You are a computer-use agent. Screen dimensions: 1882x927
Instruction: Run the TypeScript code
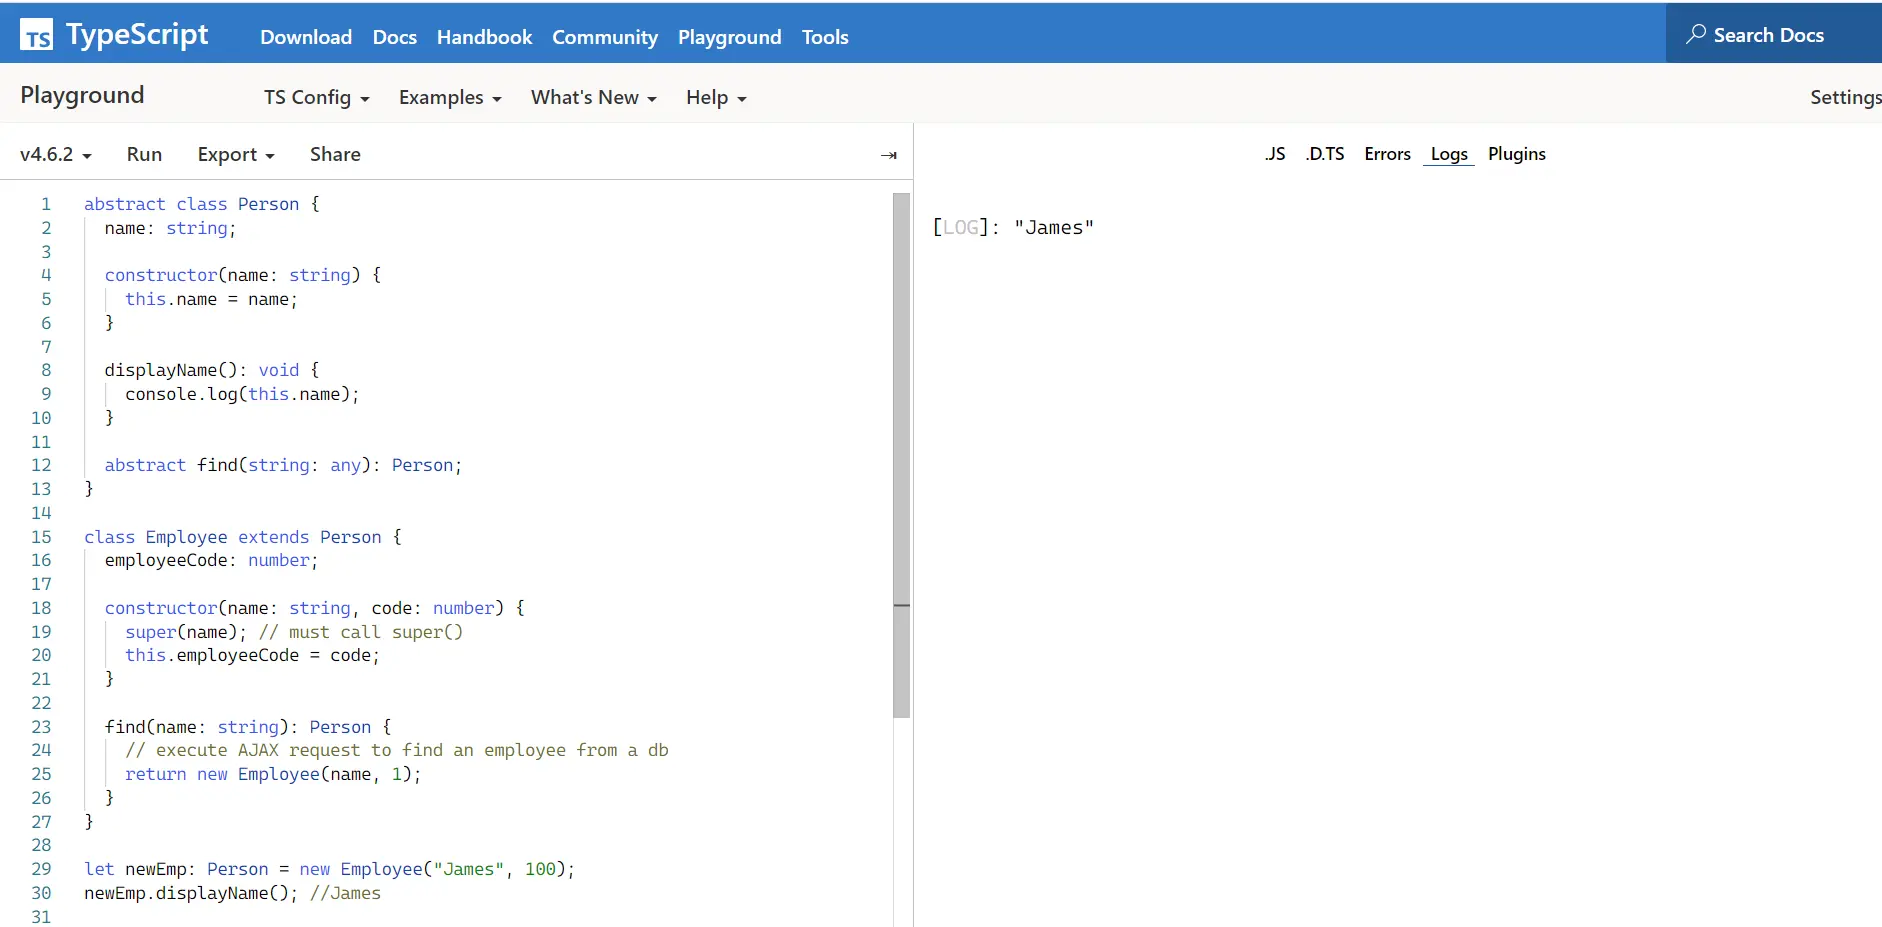pyautogui.click(x=144, y=154)
